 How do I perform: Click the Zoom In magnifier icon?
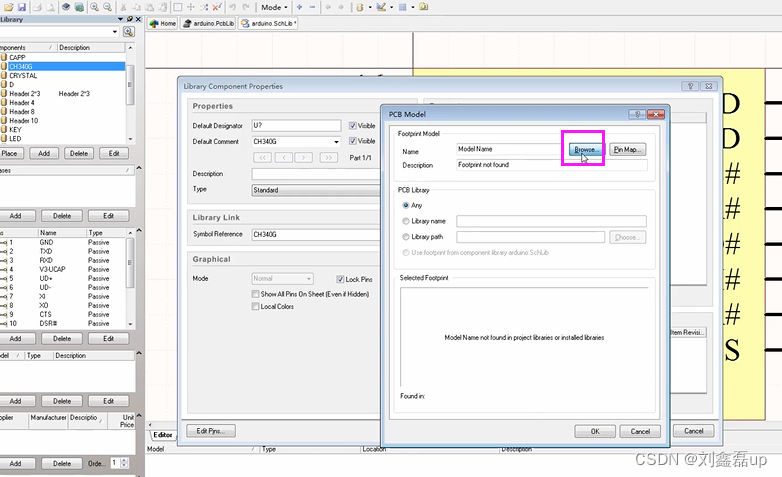[x=94, y=7]
